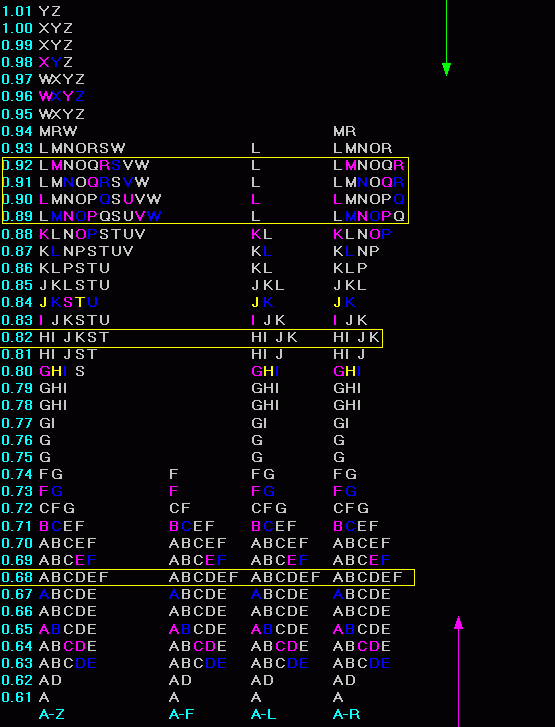Click AD at 0.62 in A-L column
The height and width of the screenshot is (727, 555).
(x=262, y=680)
